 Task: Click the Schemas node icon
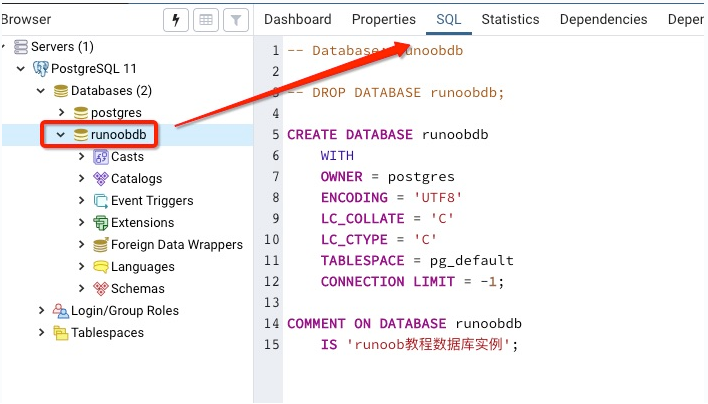click(x=101, y=289)
